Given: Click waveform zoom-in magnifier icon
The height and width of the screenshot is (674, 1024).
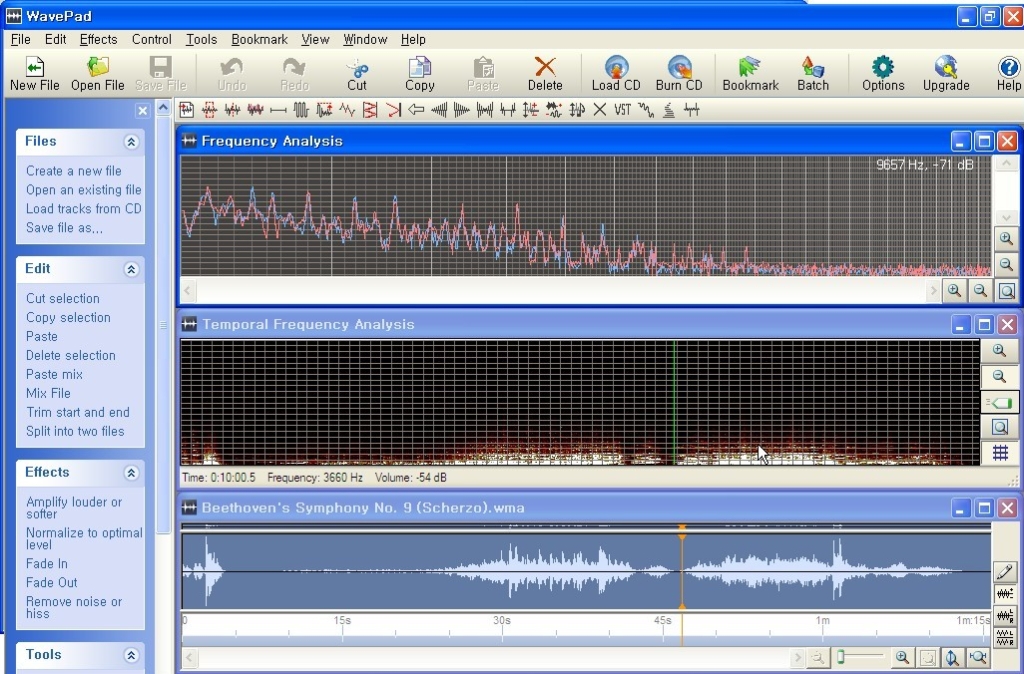Looking at the screenshot, I should tap(902, 658).
